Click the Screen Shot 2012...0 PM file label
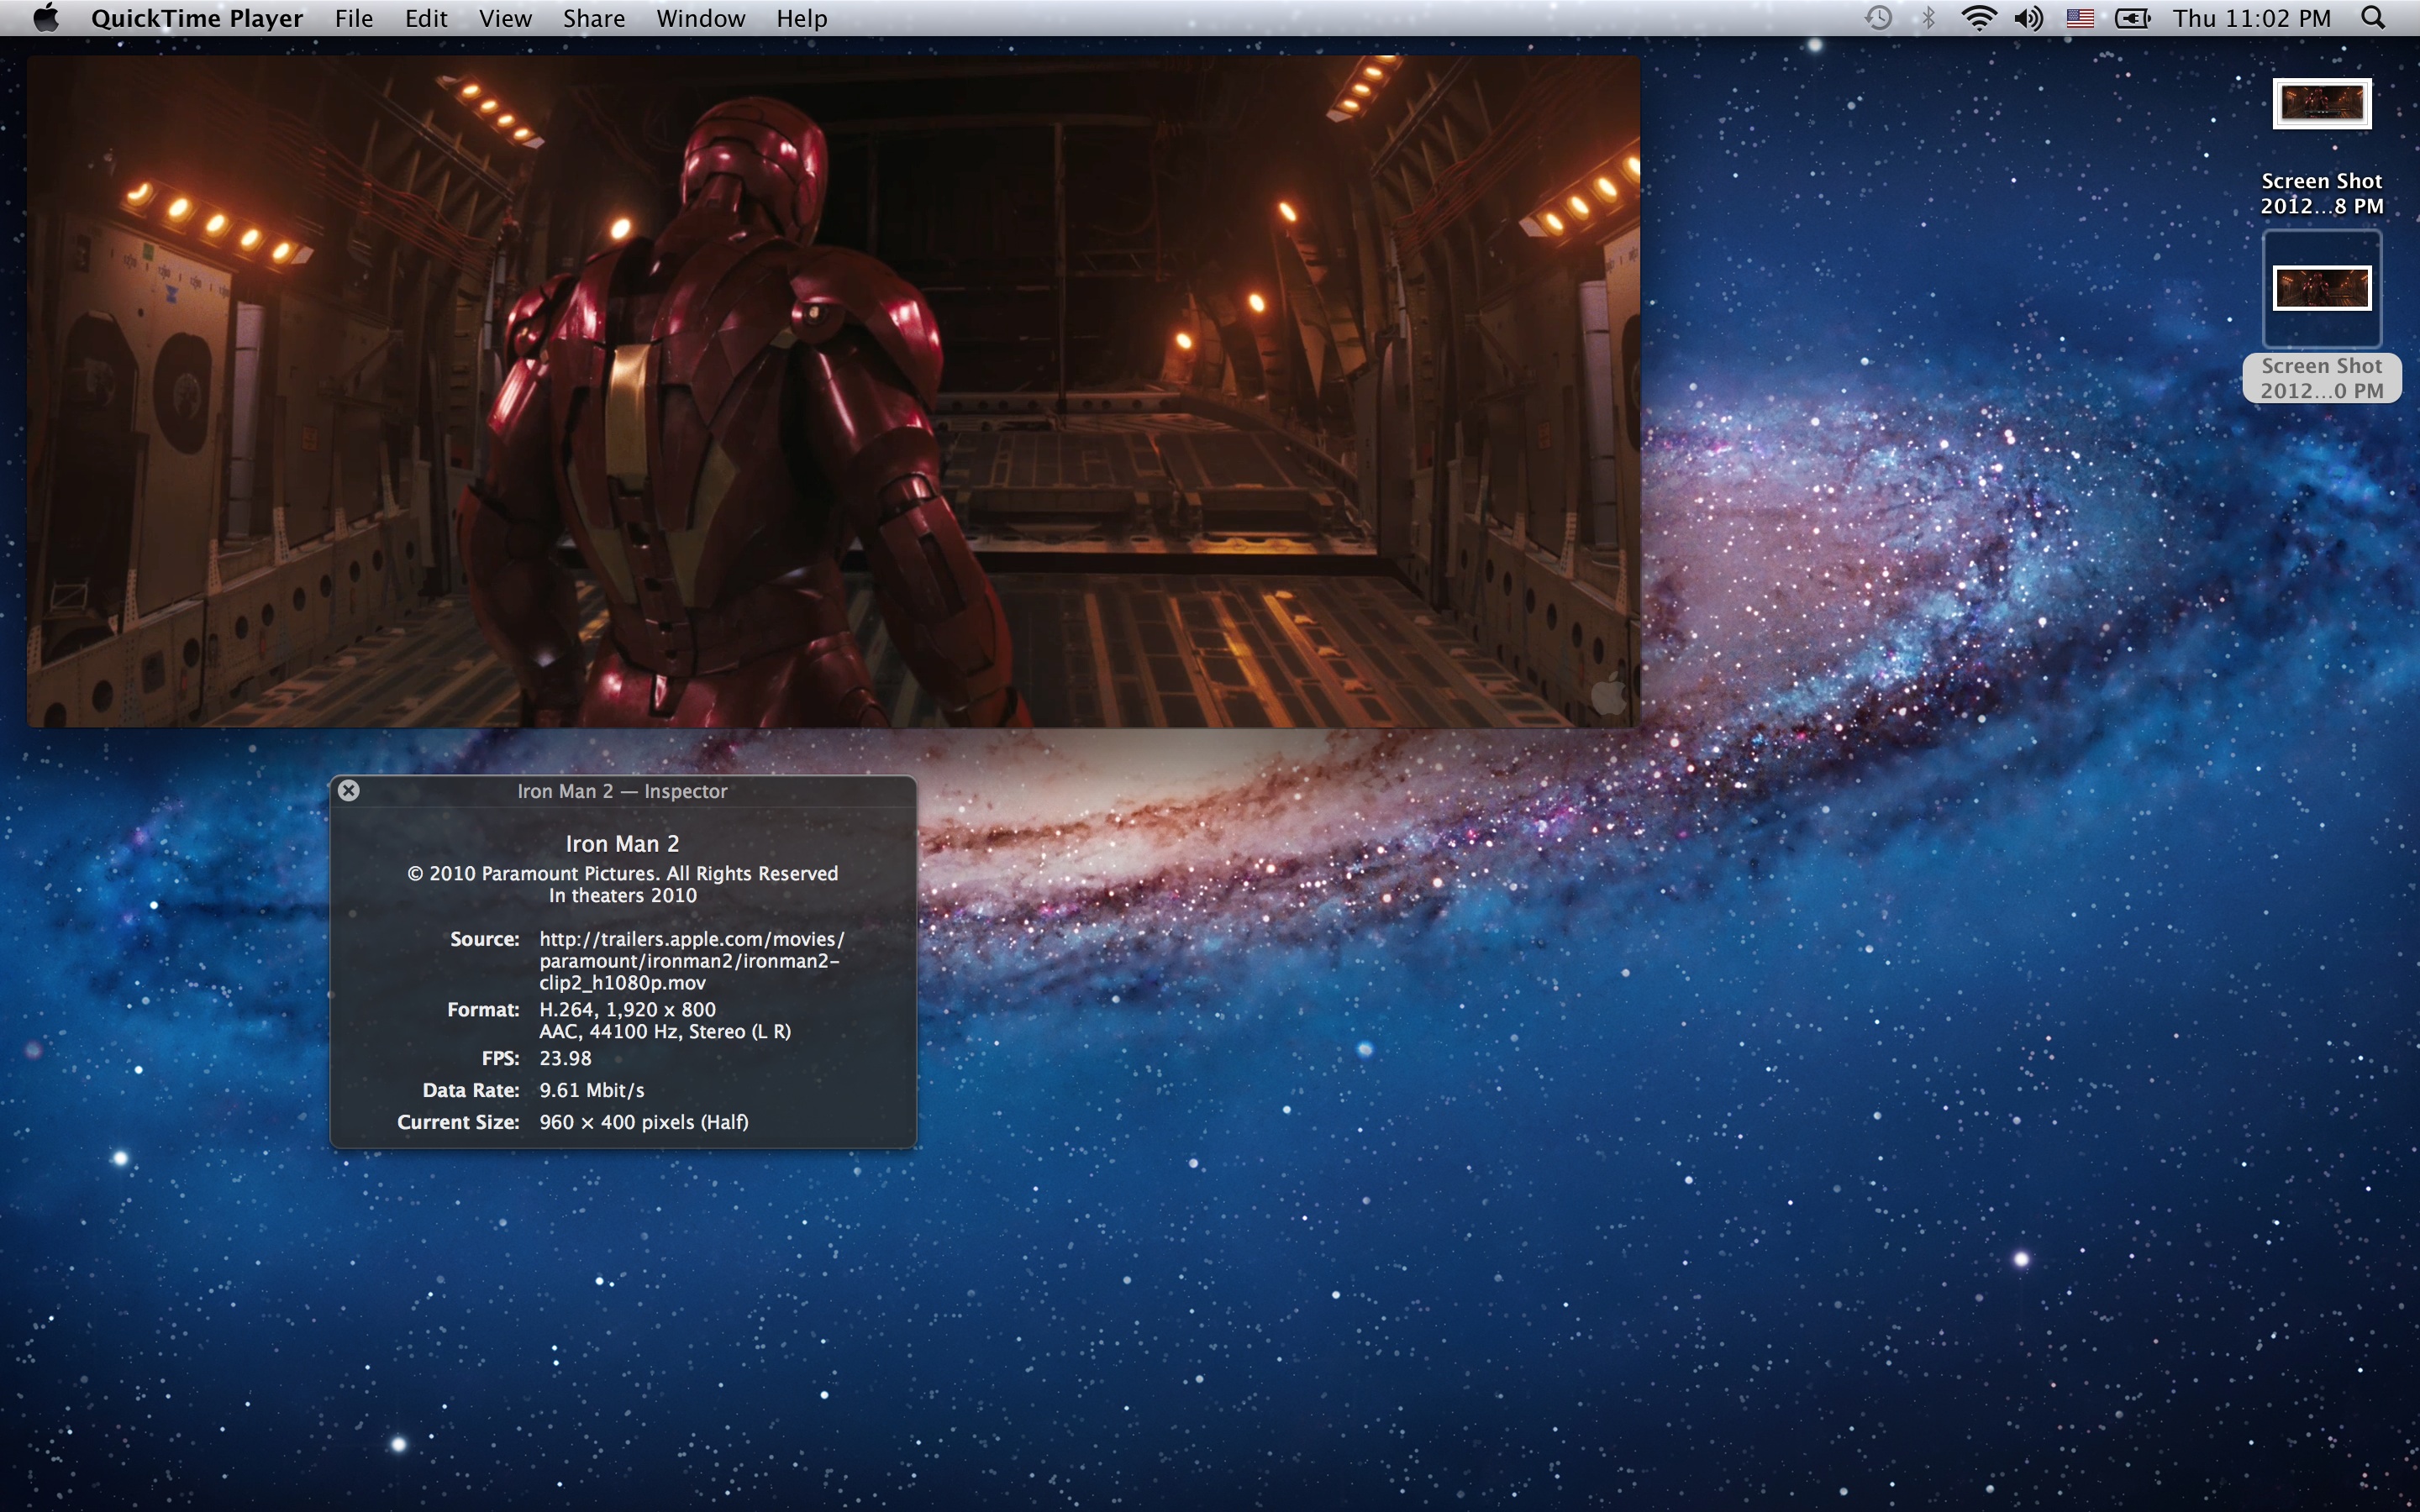This screenshot has width=2420, height=1512. click(x=2322, y=378)
